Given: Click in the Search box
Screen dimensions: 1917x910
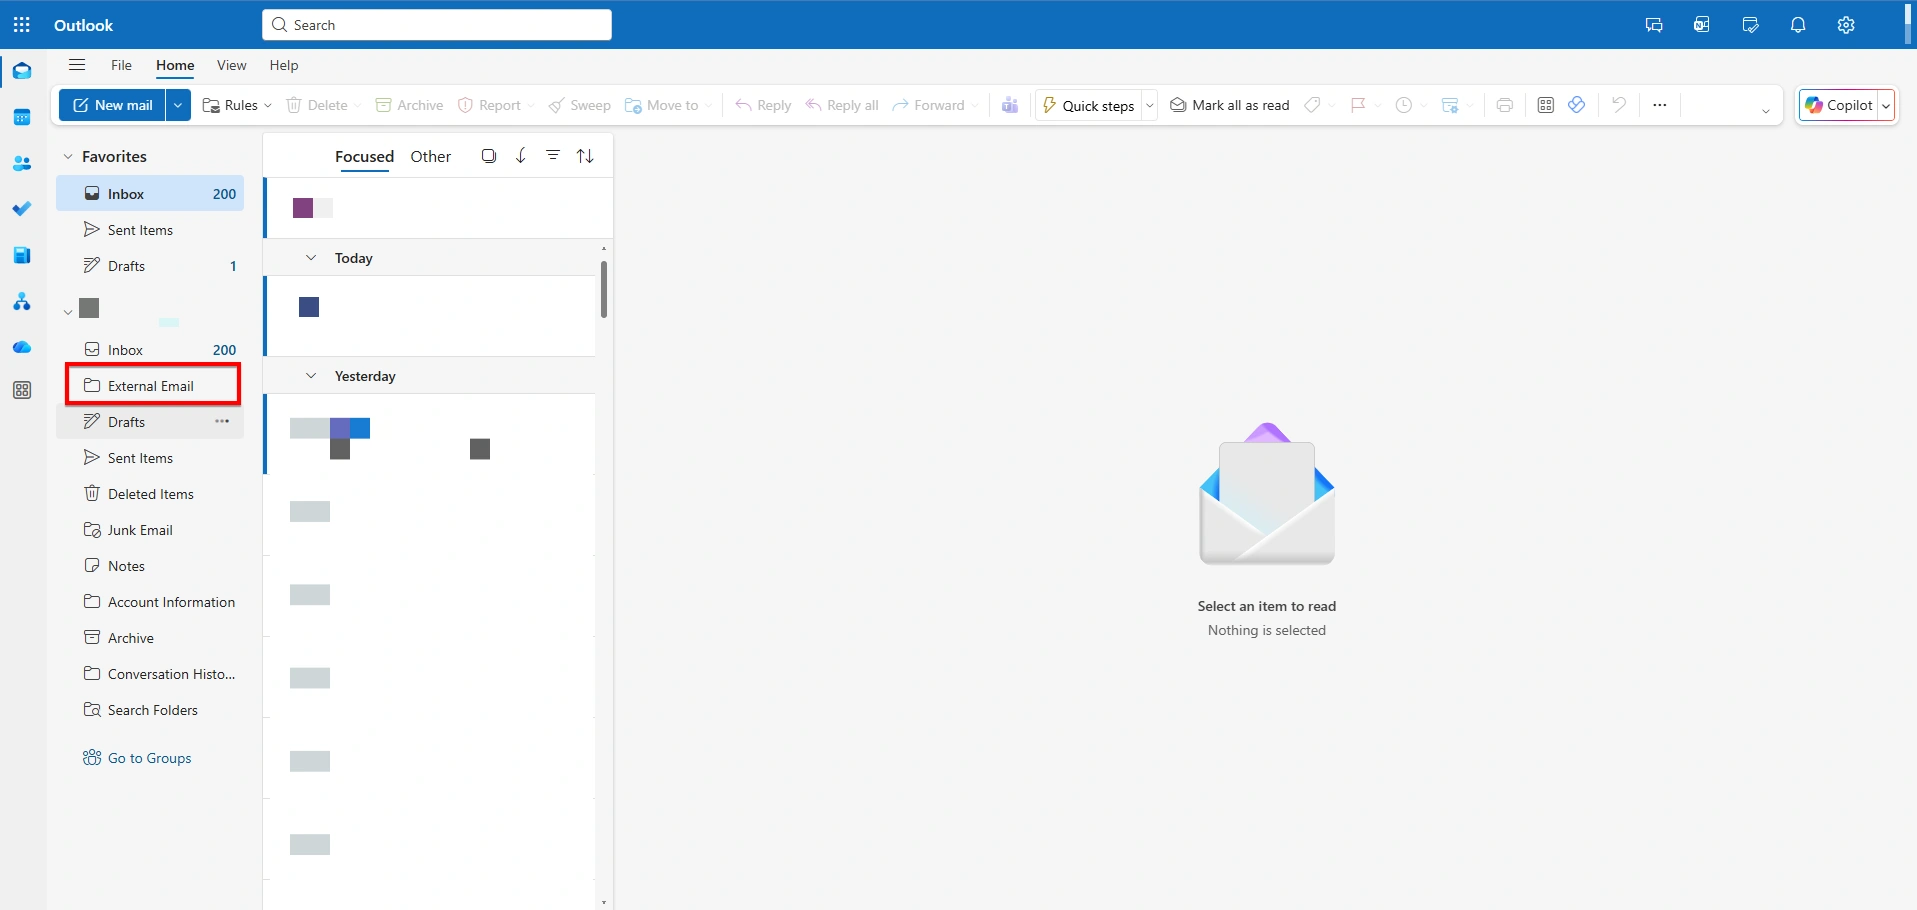Looking at the screenshot, I should pos(437,25).
